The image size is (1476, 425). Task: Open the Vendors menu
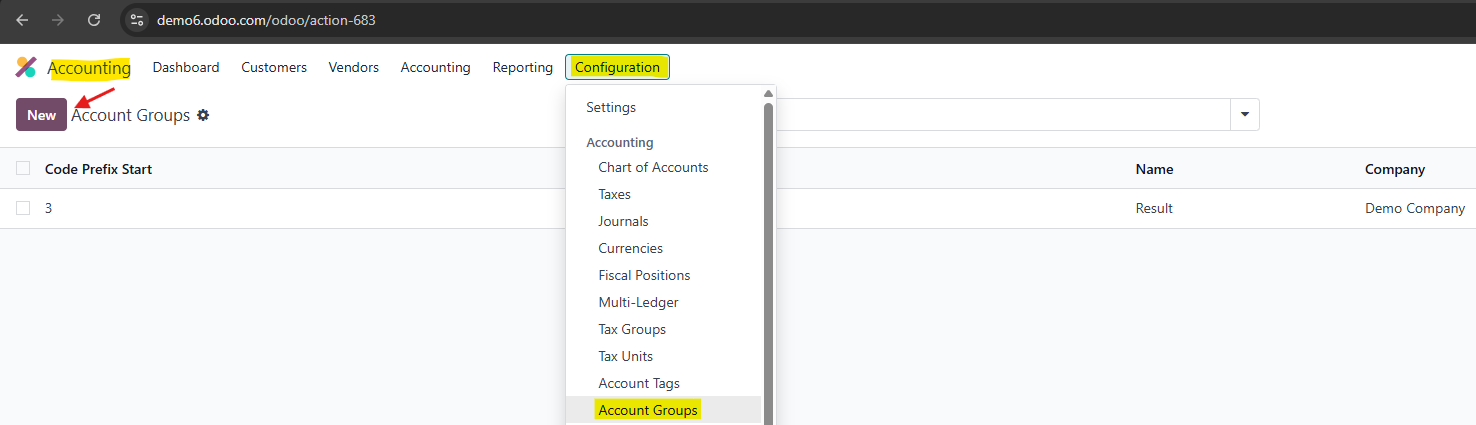(354, 67)
